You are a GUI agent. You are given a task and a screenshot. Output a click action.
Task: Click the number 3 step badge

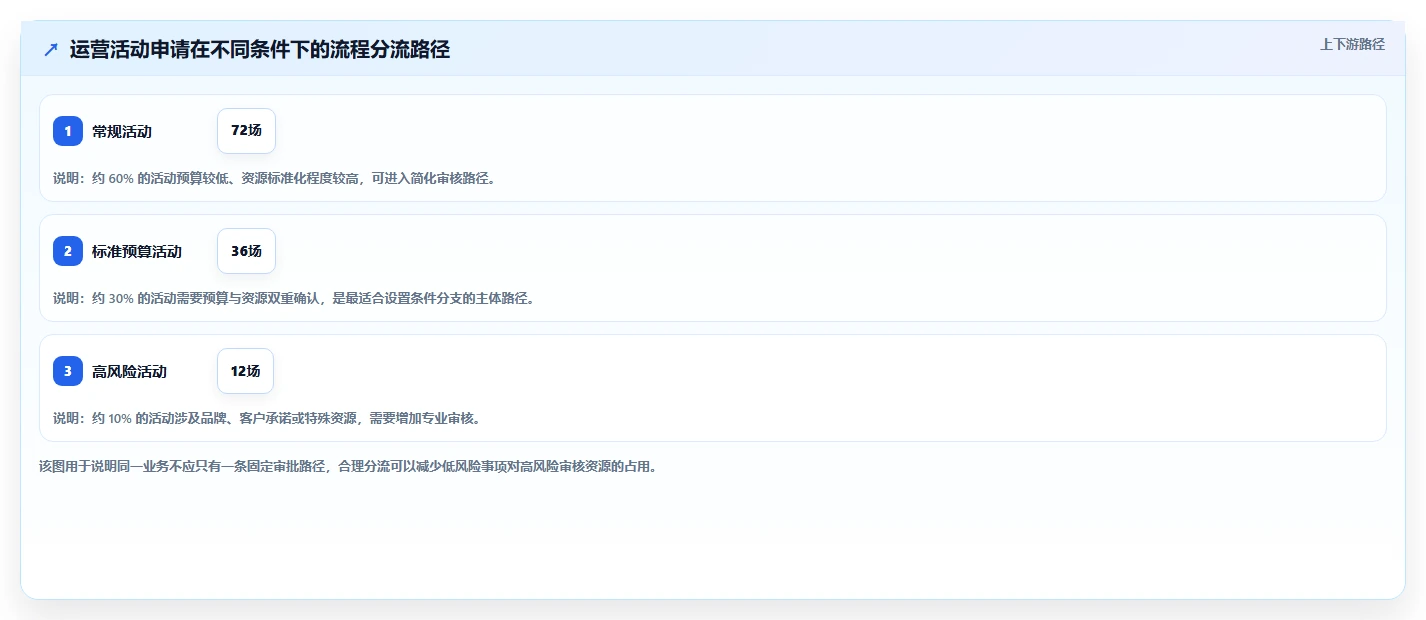tap(68, 371)
